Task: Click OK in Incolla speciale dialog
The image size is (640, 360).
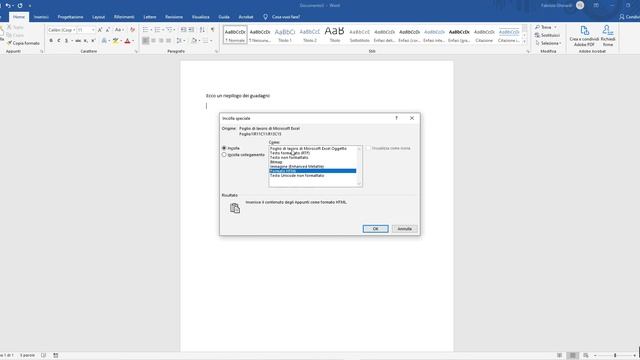Action: [376, 229]
